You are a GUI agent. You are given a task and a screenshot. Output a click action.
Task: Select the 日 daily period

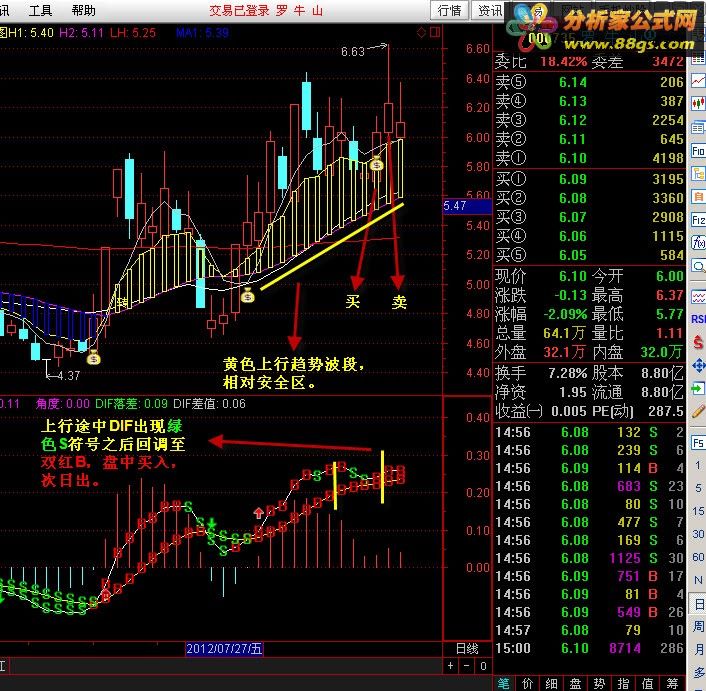pyautogui.click(x=698, y=603)
